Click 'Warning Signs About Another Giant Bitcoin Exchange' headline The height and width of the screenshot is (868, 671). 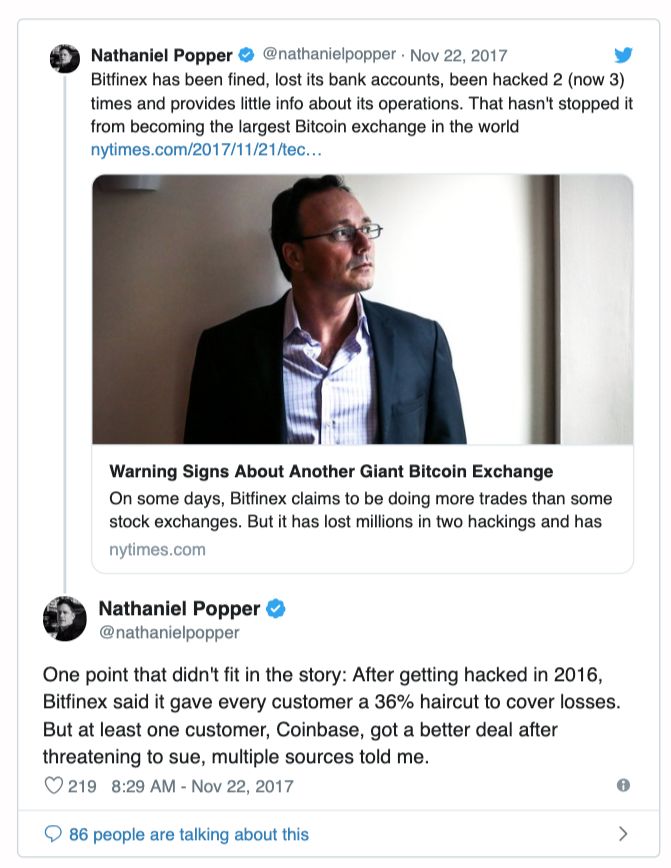331,472
